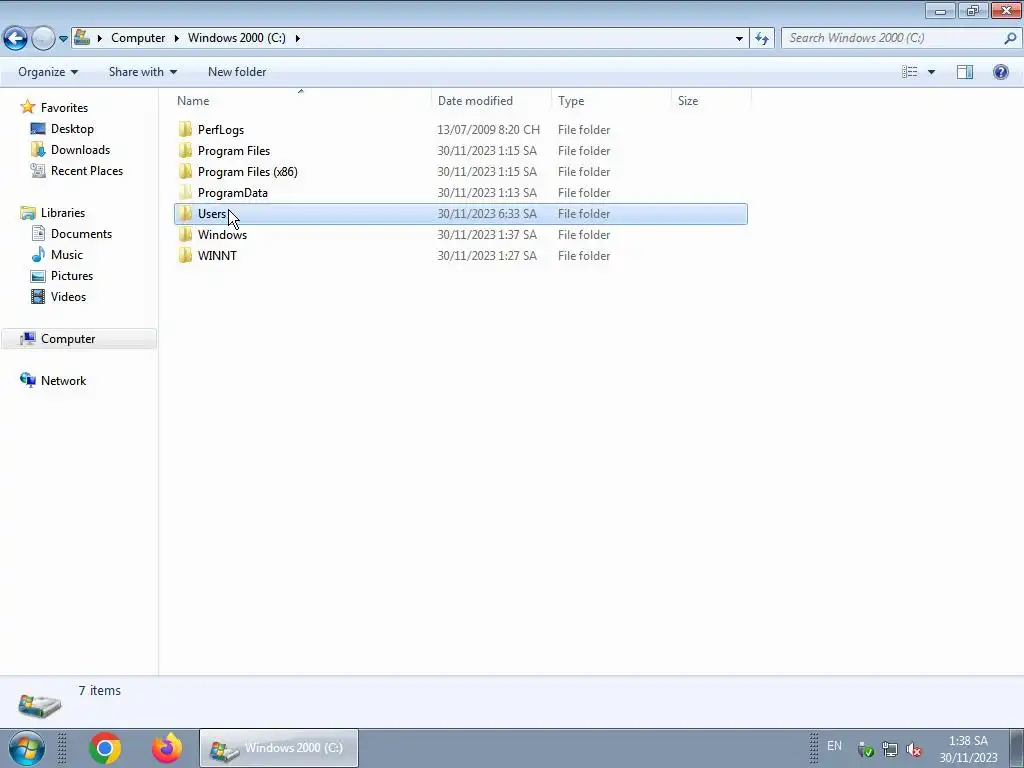The height and width of the screenshot is (768, 1024).
Task: Open the Organize menu
Action: (x=48, y=72)
